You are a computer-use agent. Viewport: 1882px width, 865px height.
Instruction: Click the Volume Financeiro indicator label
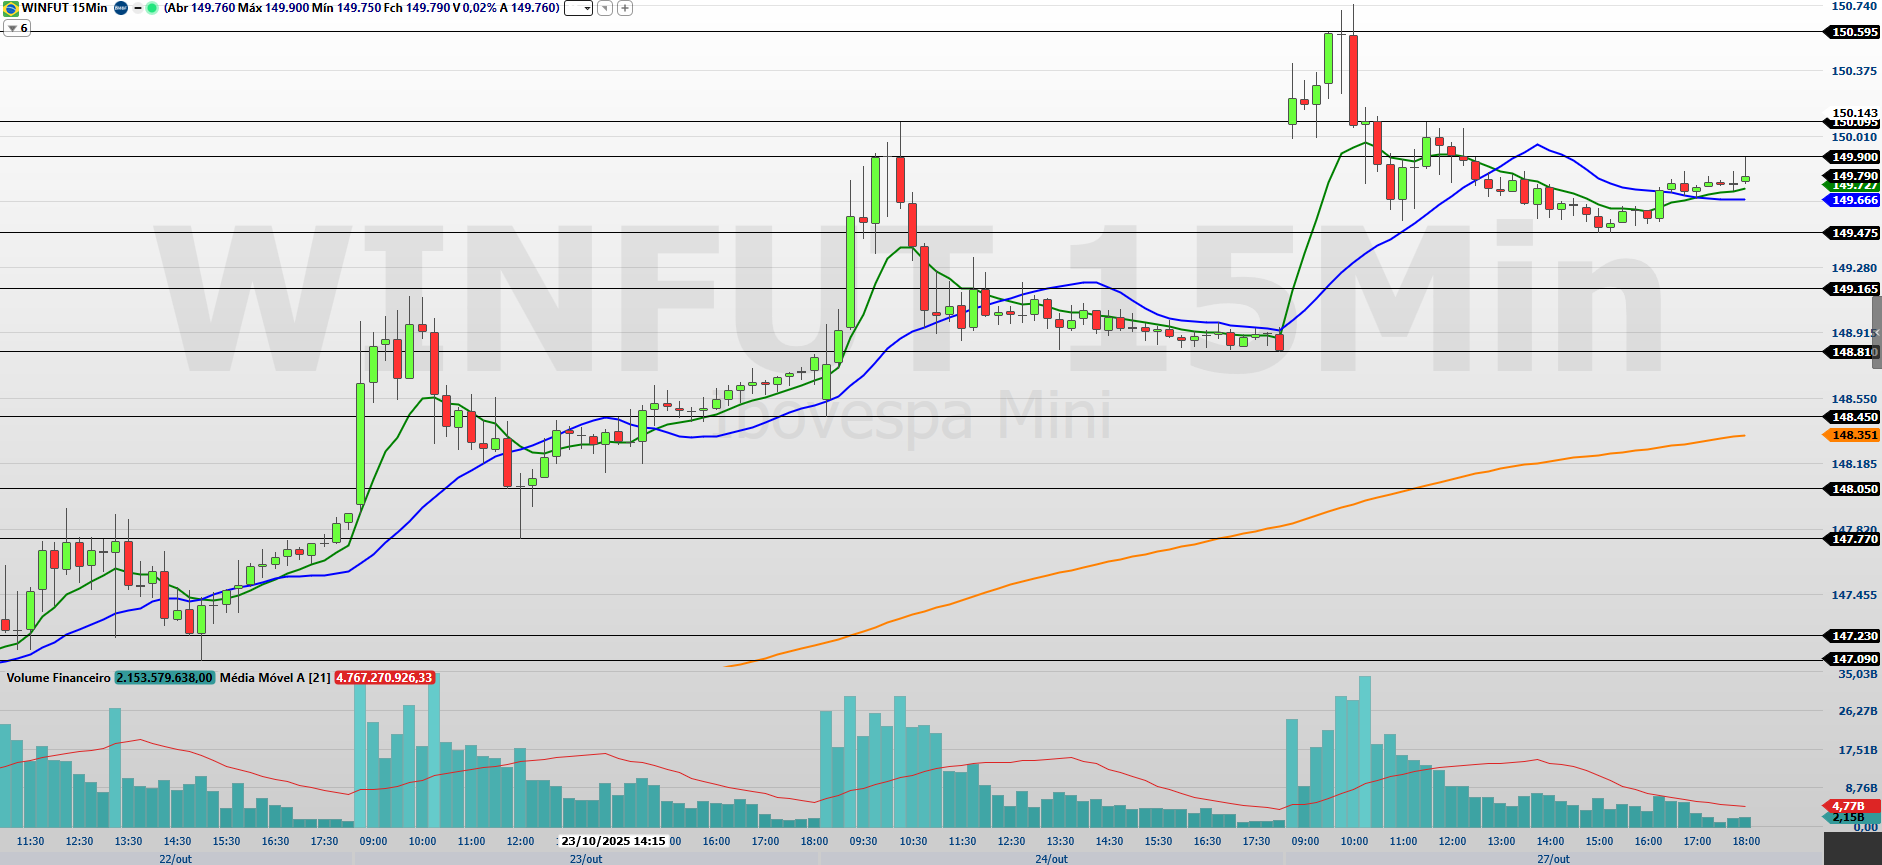[x=58, y=678]
